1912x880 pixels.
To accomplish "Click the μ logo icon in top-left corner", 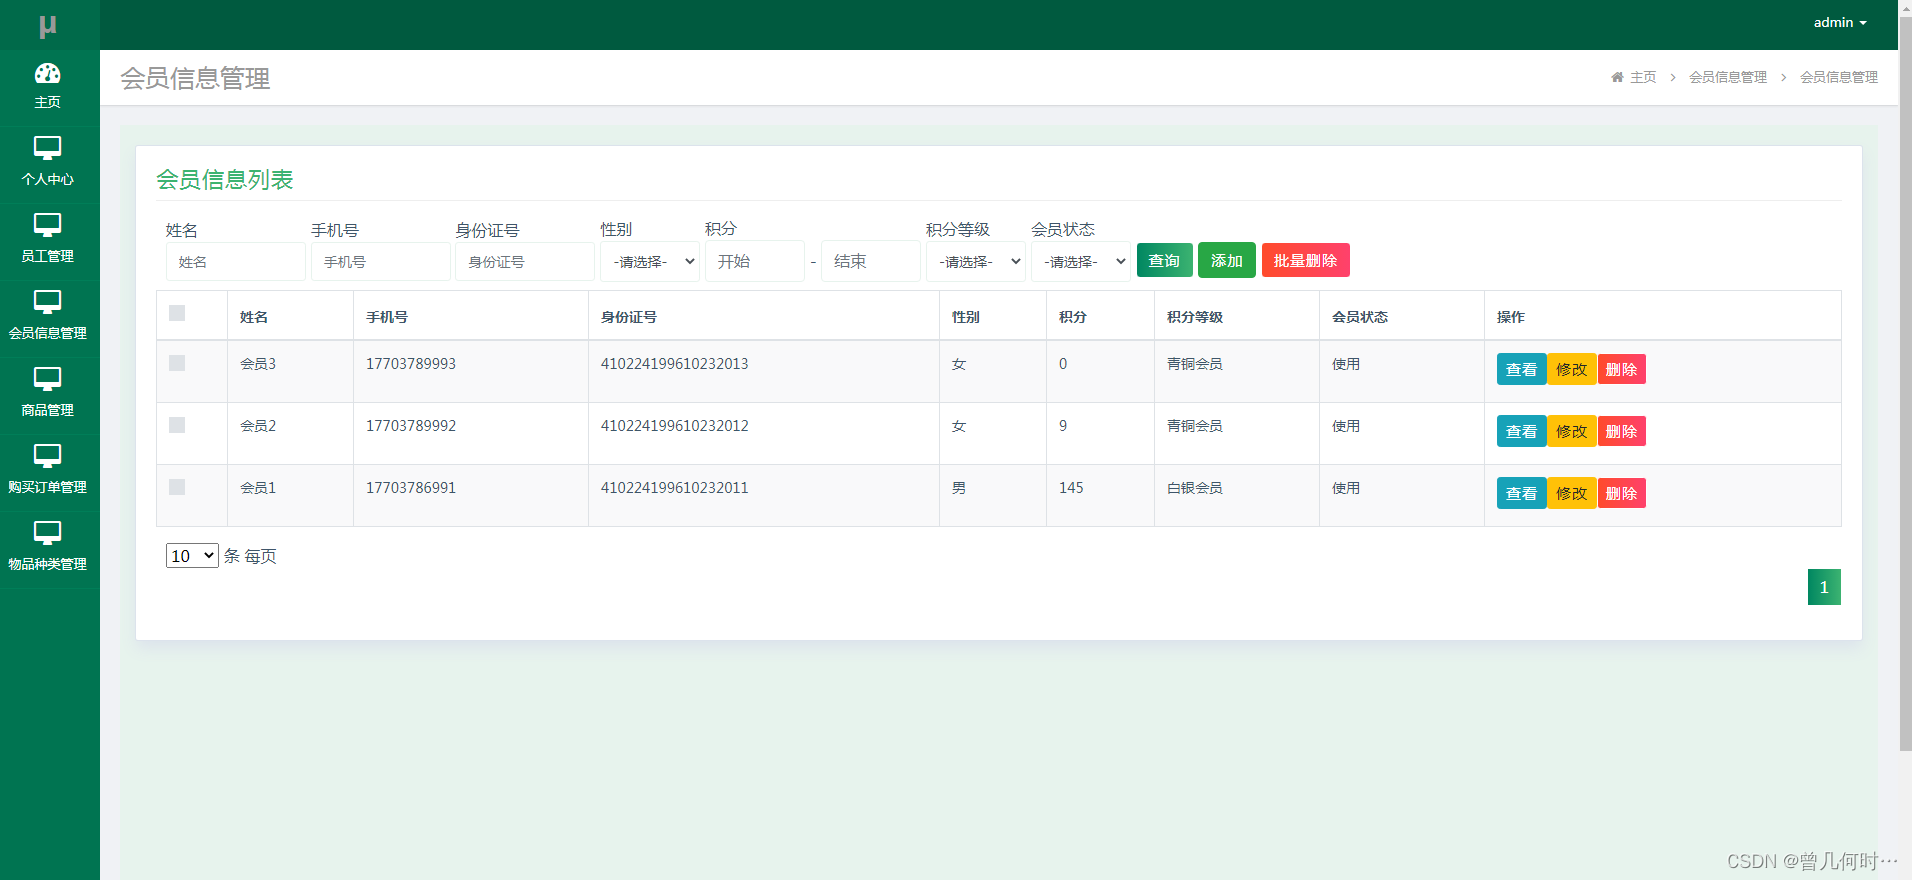I will tap(47, 26).
